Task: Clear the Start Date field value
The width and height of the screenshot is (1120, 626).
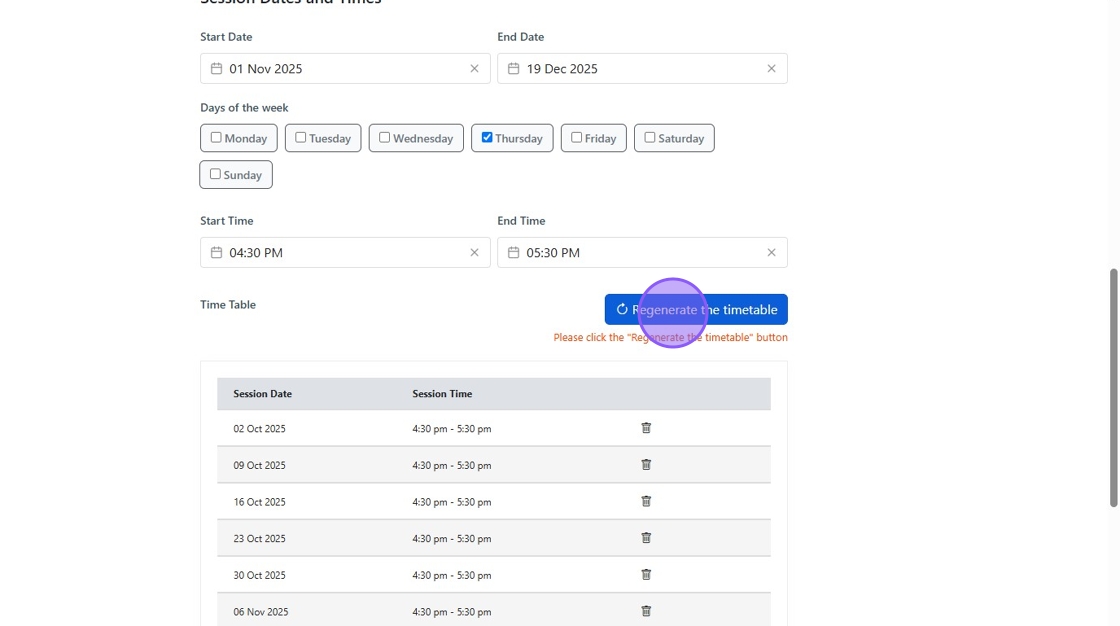Action: pos(474,69)
